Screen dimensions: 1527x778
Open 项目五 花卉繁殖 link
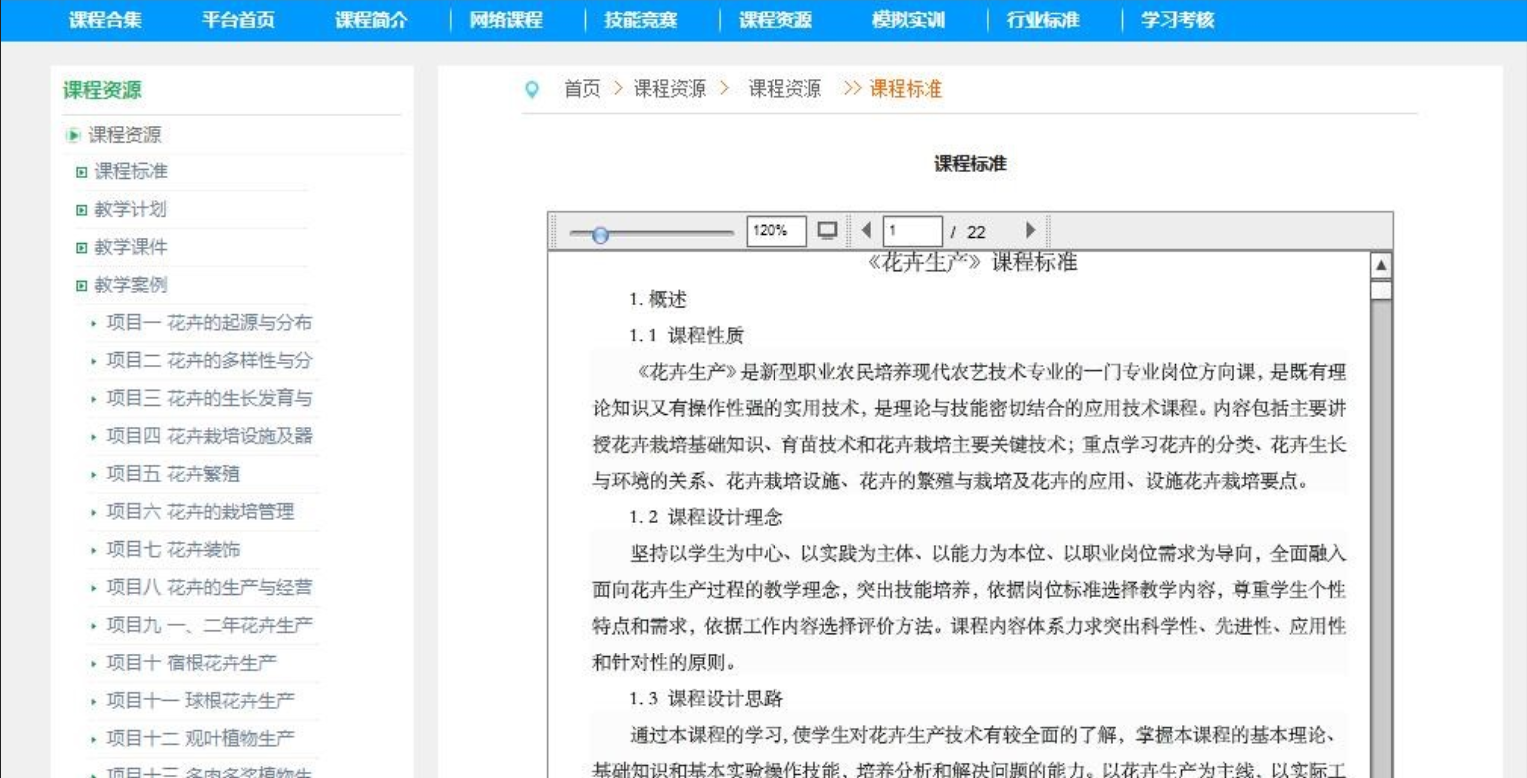tap(173, 474)
